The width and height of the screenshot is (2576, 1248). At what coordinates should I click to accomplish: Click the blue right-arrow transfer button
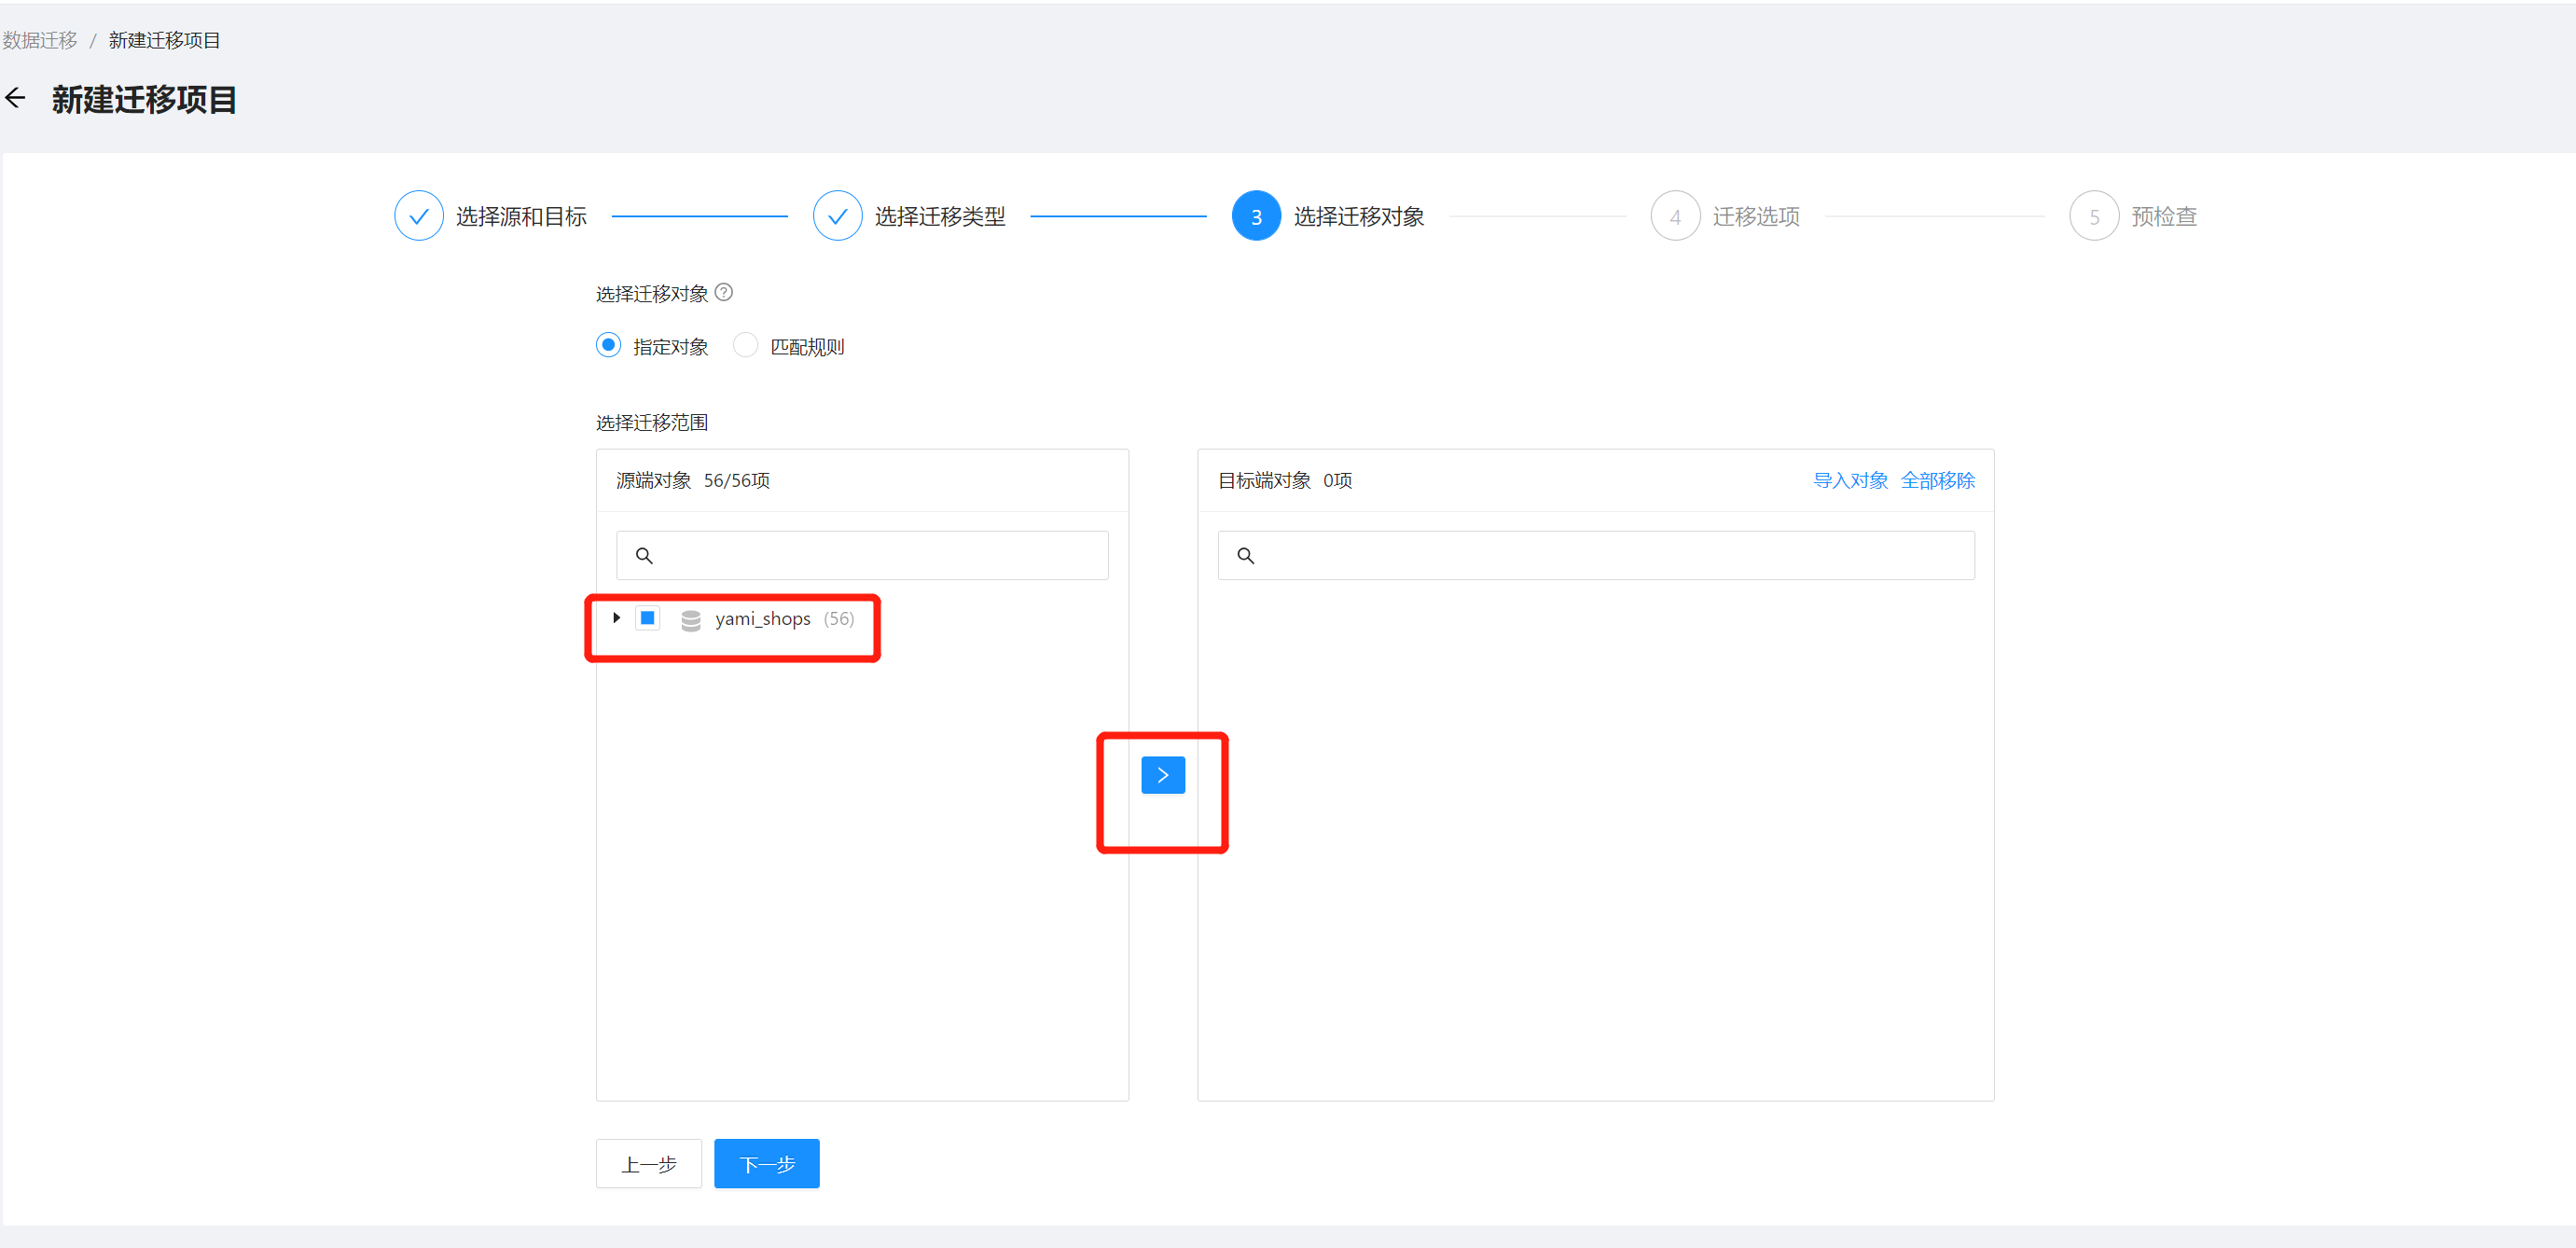1162,775
